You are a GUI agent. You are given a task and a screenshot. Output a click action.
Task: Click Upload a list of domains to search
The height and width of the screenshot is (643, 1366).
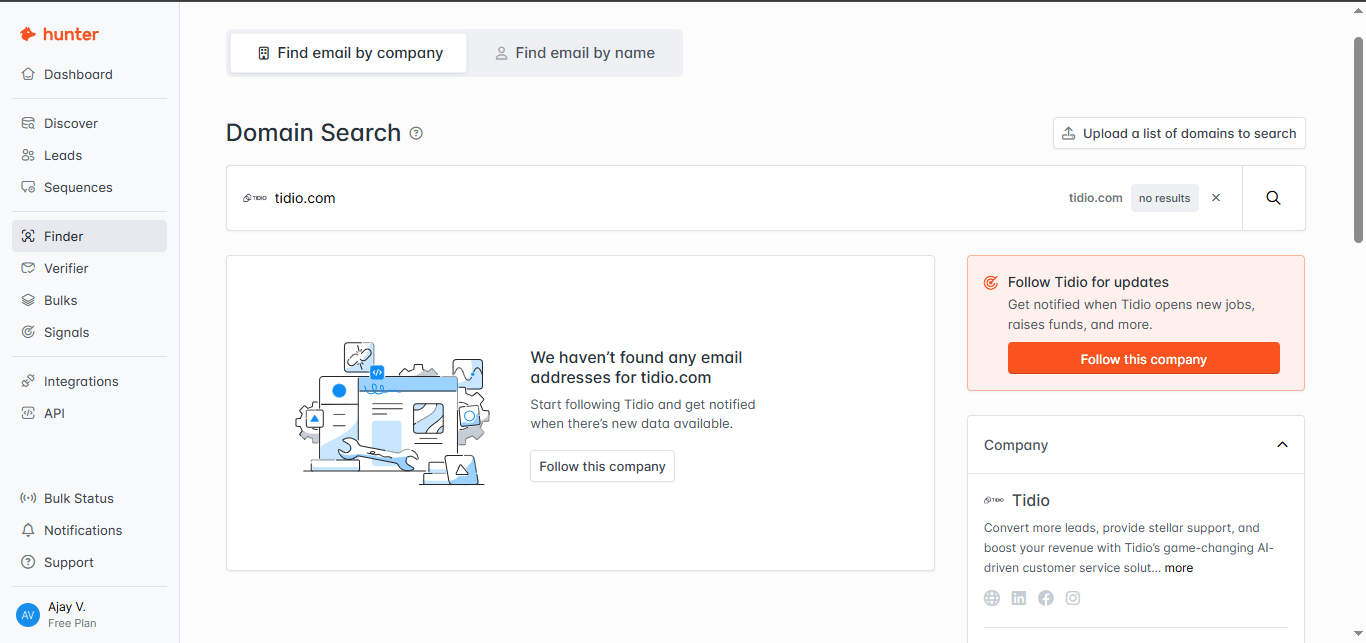coord(1179,133)
